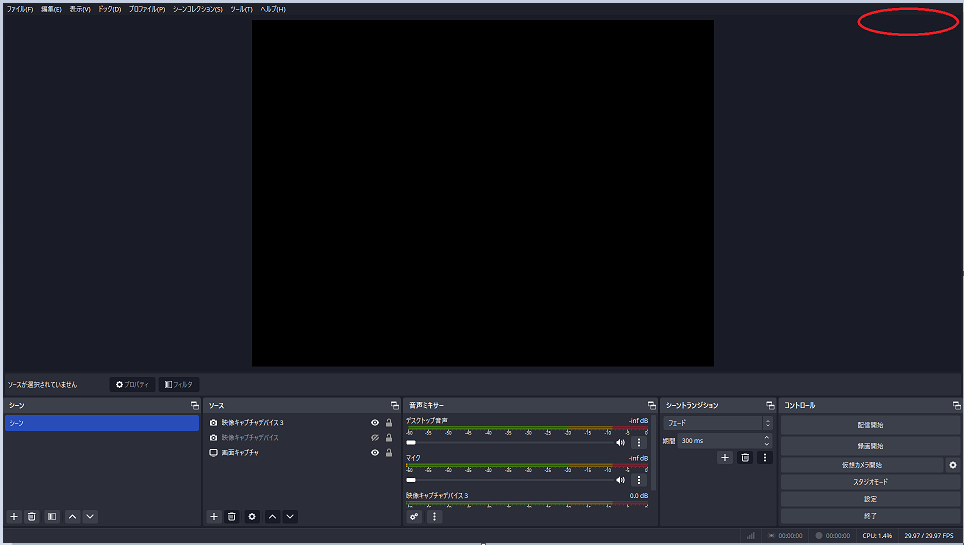Image resolution: width=964 pixels, height=545 pixels.
Task: Open virtual camera settings gear
Action: pyautogui.click(x=953, y=465)
